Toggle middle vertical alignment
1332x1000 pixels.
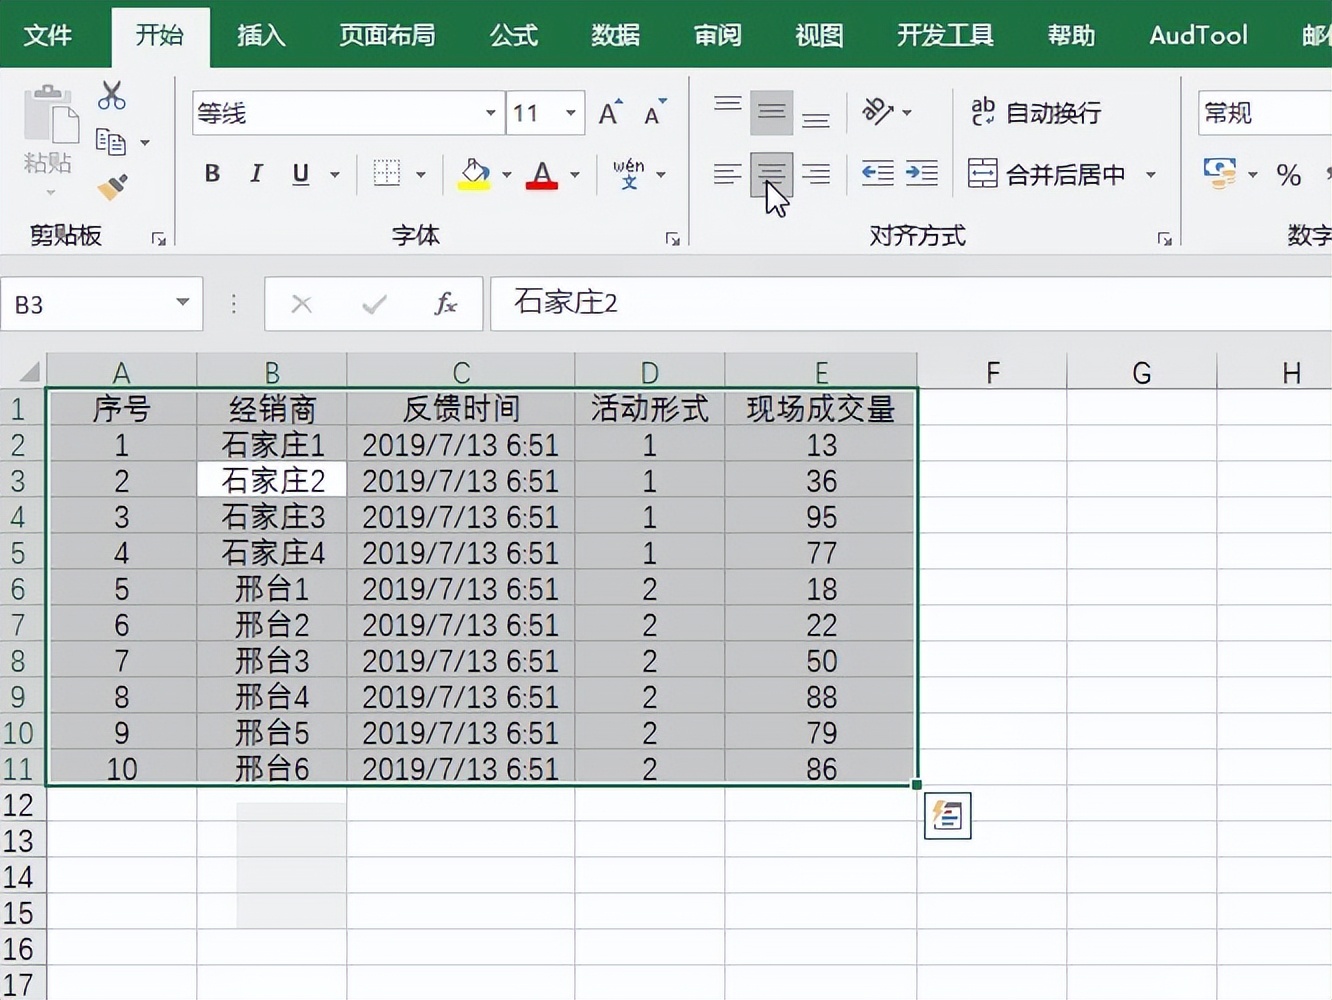click(x=771, y=111)
